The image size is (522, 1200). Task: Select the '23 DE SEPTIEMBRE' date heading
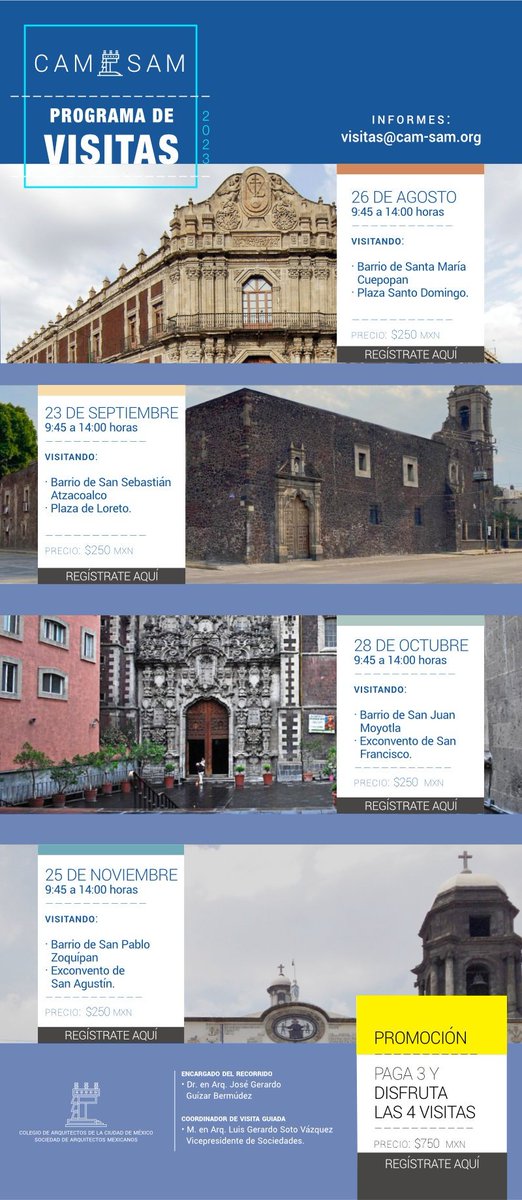pos(111,412)
